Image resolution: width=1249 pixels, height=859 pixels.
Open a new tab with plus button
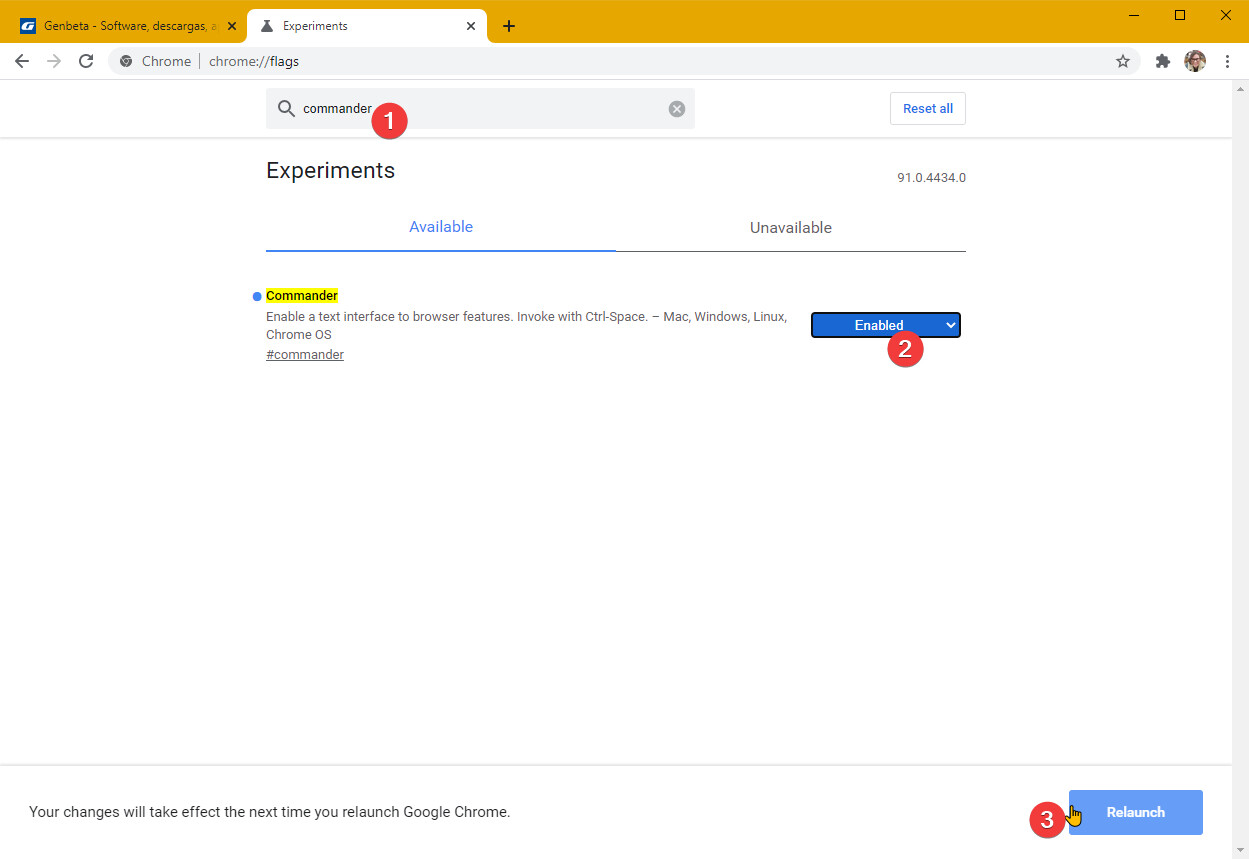point(509,26)
